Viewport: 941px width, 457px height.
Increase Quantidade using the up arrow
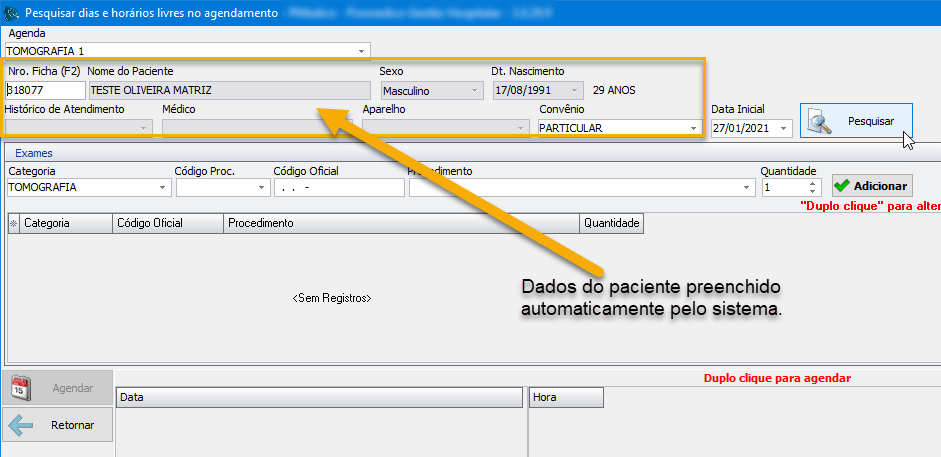click(x=812, y=182)
